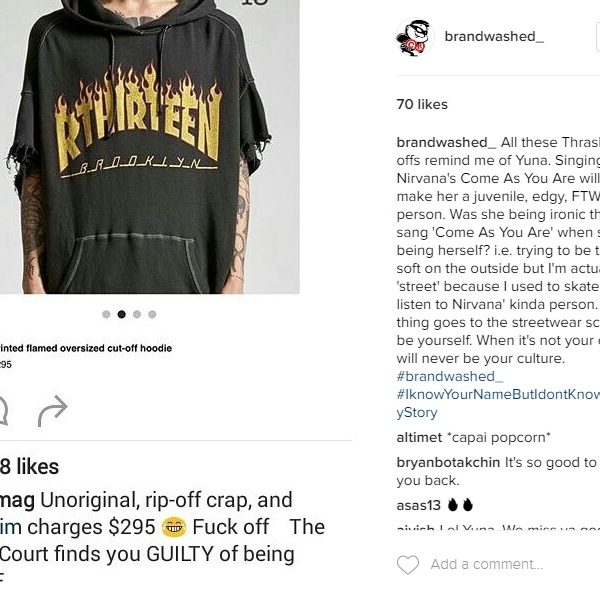The image size is (600, 595).
Task: Select the second carousel dot
Action: (x=122, y=314)
